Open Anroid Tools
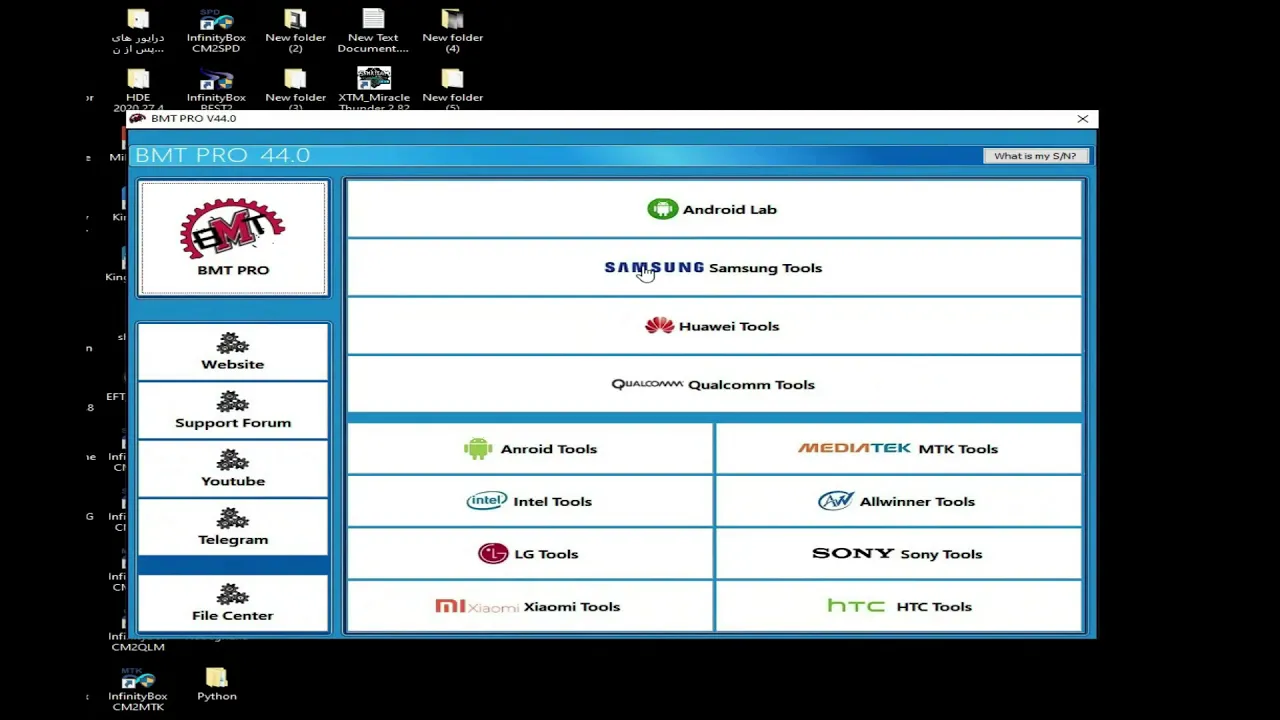Screen dimensions: 1280x720 click(530, 449)
